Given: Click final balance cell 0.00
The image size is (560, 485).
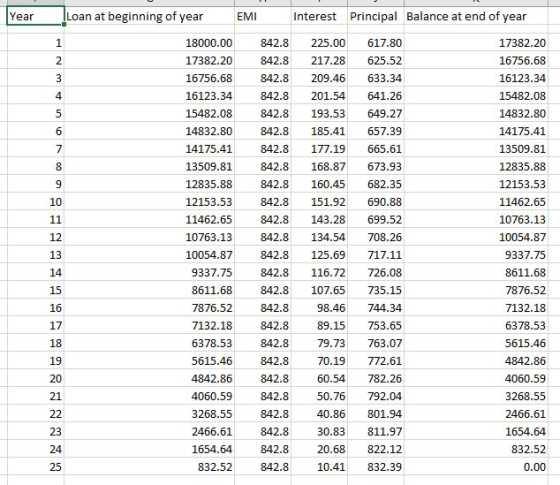Looking at the screenshot, I should (476, 467).
